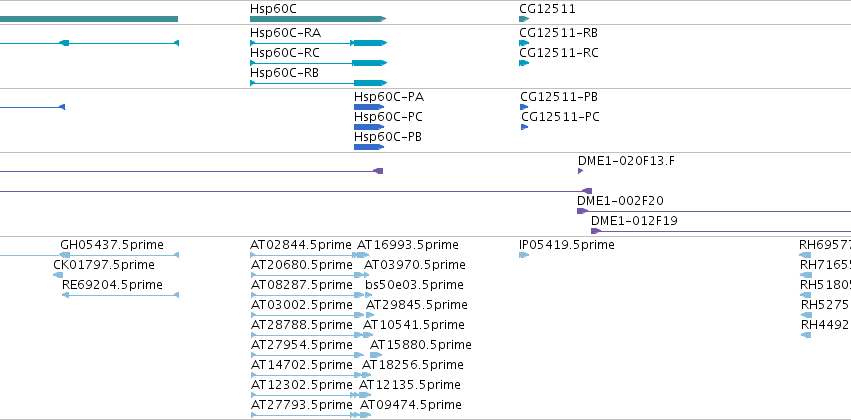
Task: Select EST AT29845.5prime label
Action: point(417,306)
